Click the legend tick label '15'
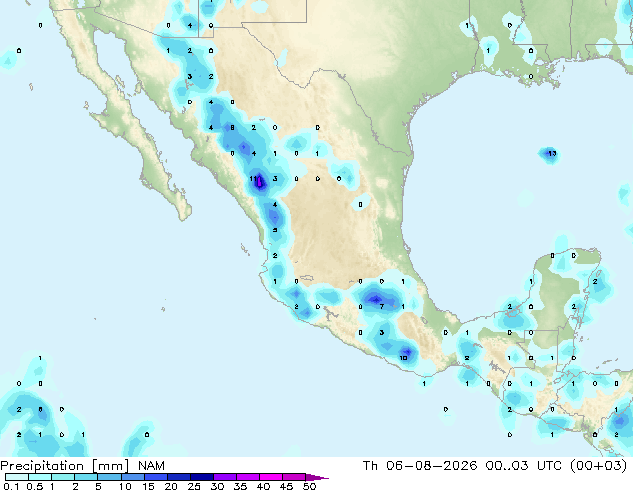This screenshot has width=634, height=490. click(x=148, y=486)
